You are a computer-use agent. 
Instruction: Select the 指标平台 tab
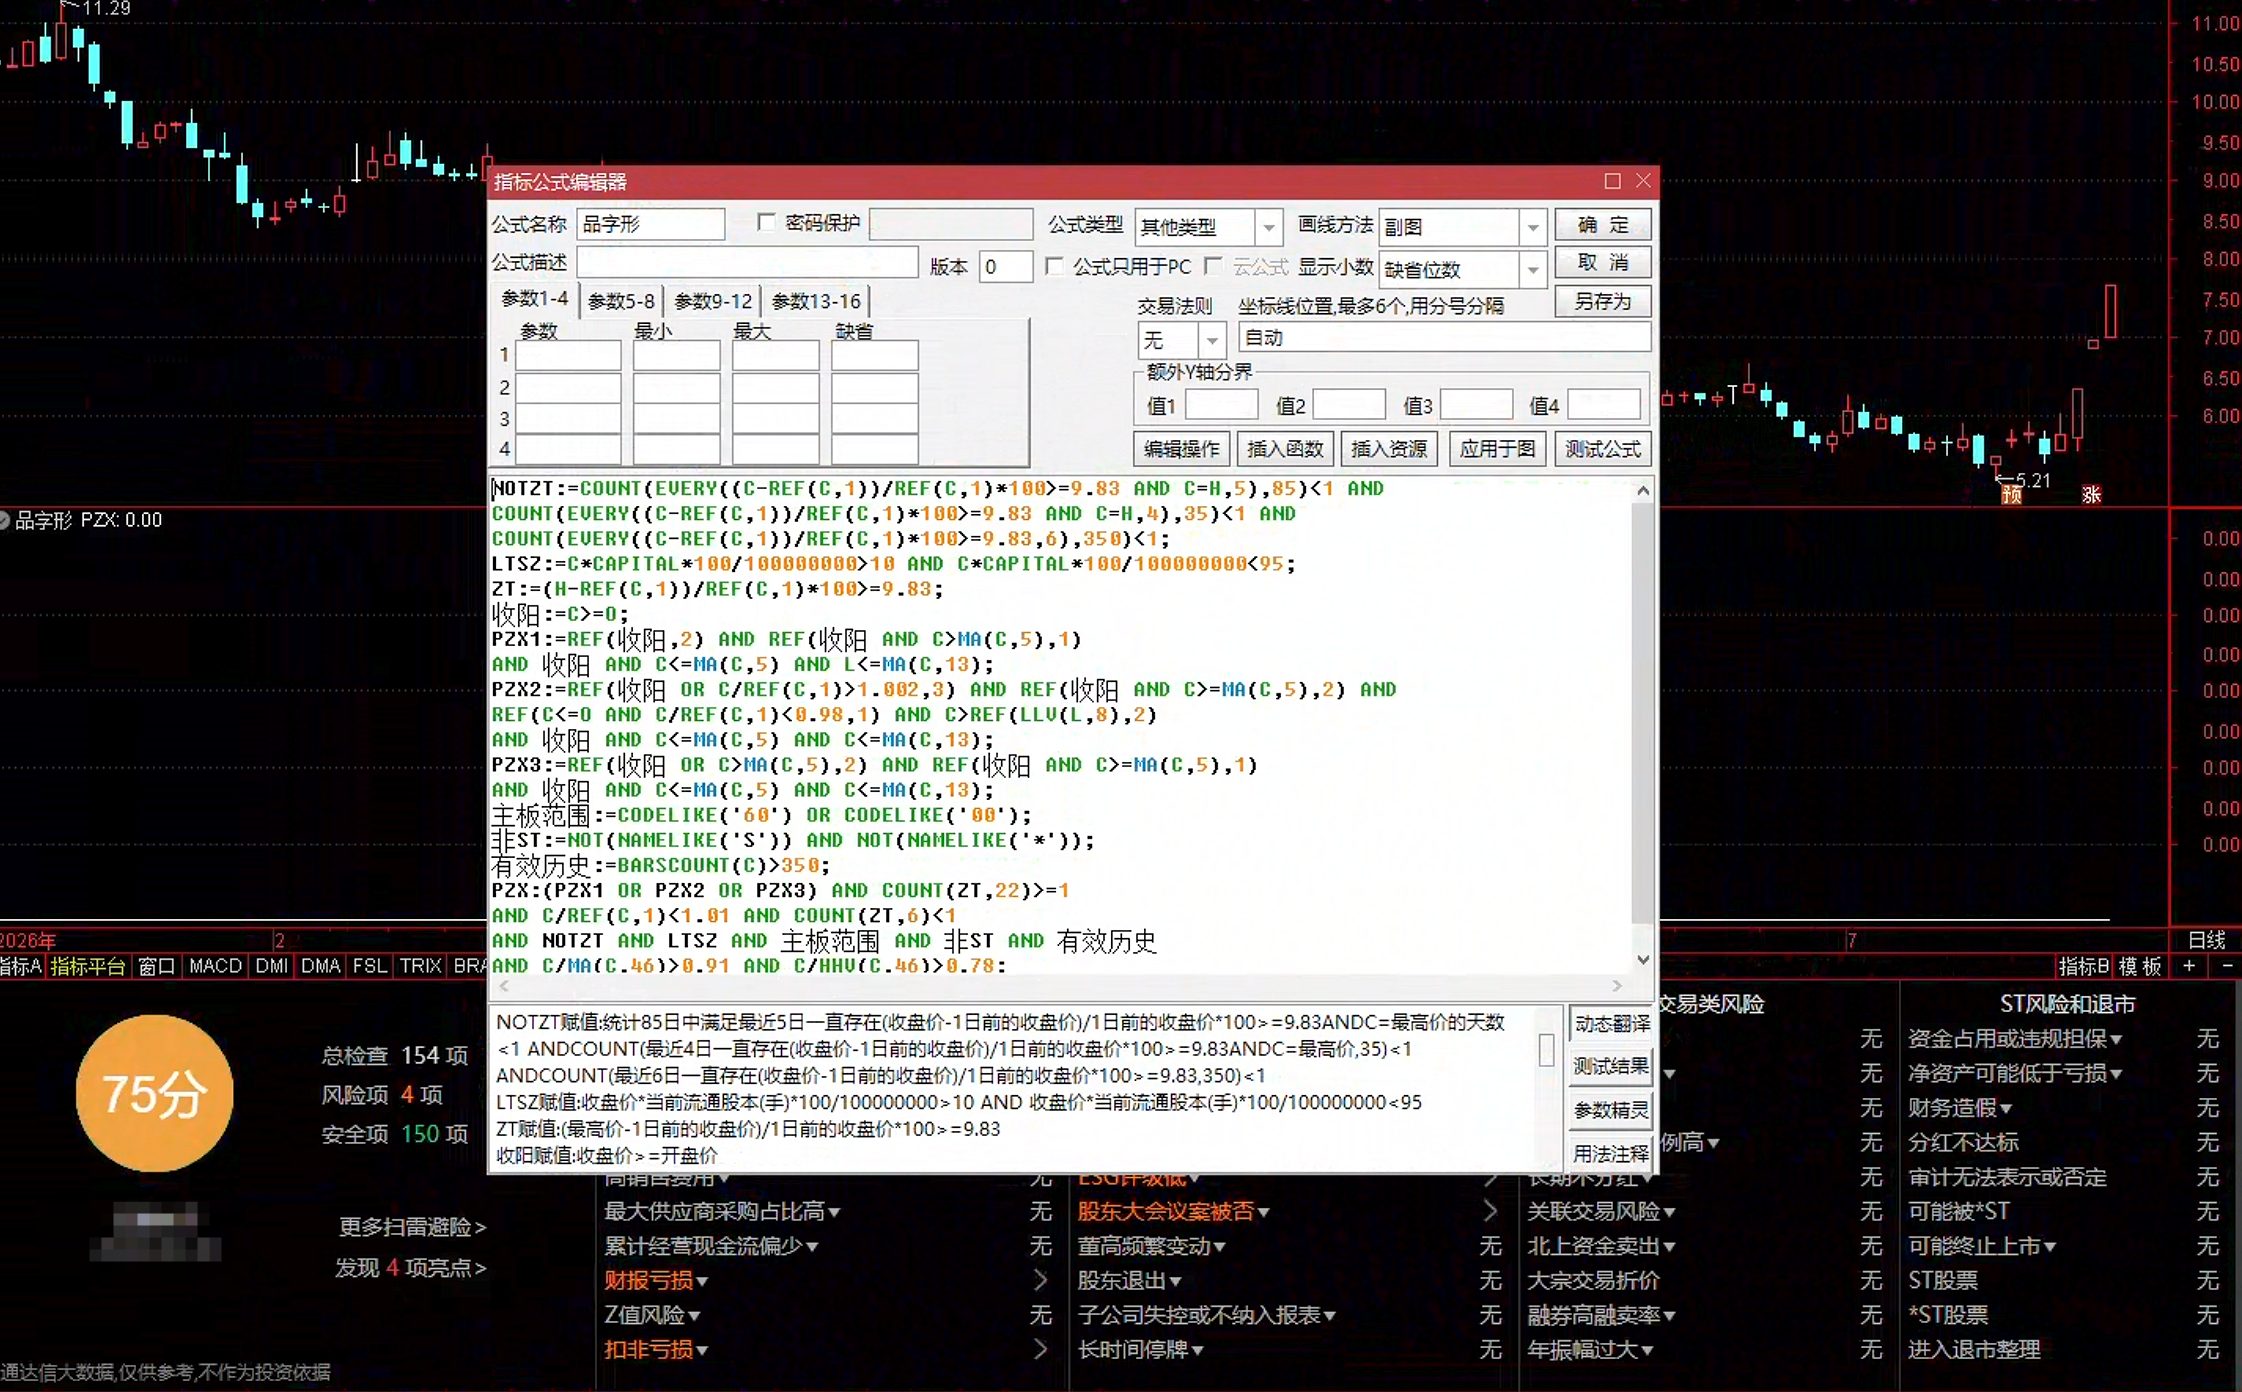88,966
